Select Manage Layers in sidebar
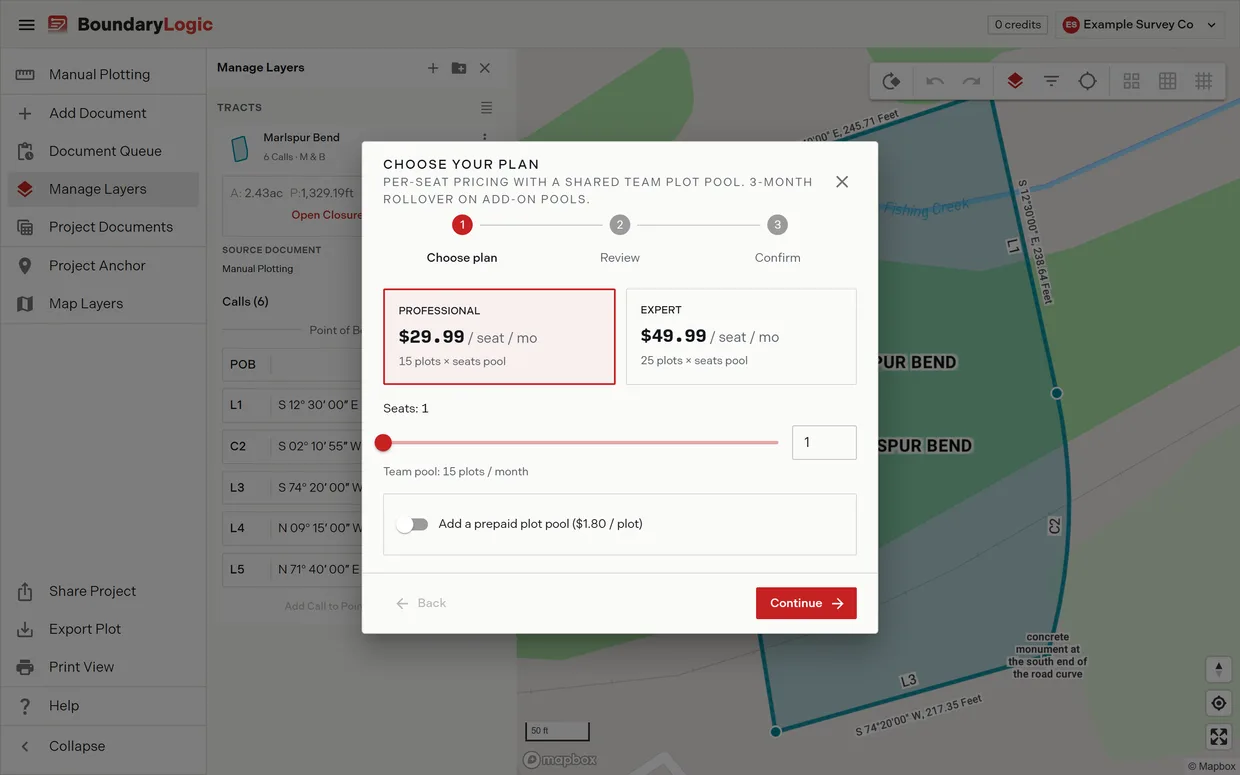 (x=103, y=189)
